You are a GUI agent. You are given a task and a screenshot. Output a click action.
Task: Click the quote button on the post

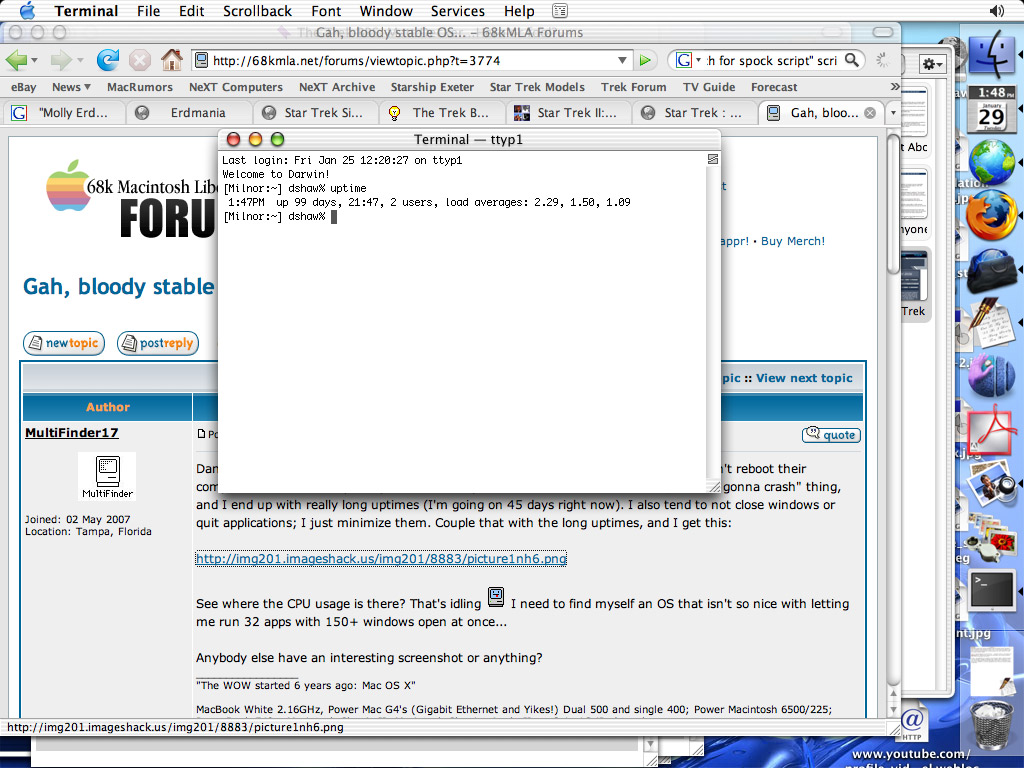(x=831, y=435)
